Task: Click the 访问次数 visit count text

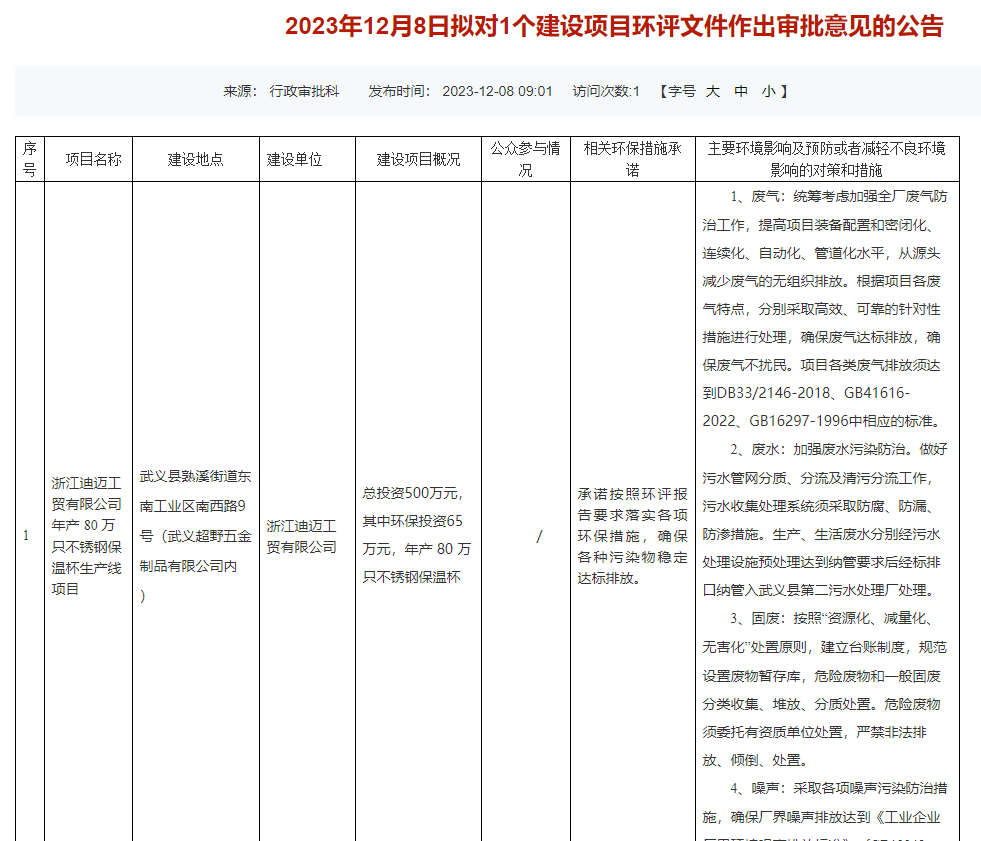Action: pyautogui.click(x=606, y=91)
